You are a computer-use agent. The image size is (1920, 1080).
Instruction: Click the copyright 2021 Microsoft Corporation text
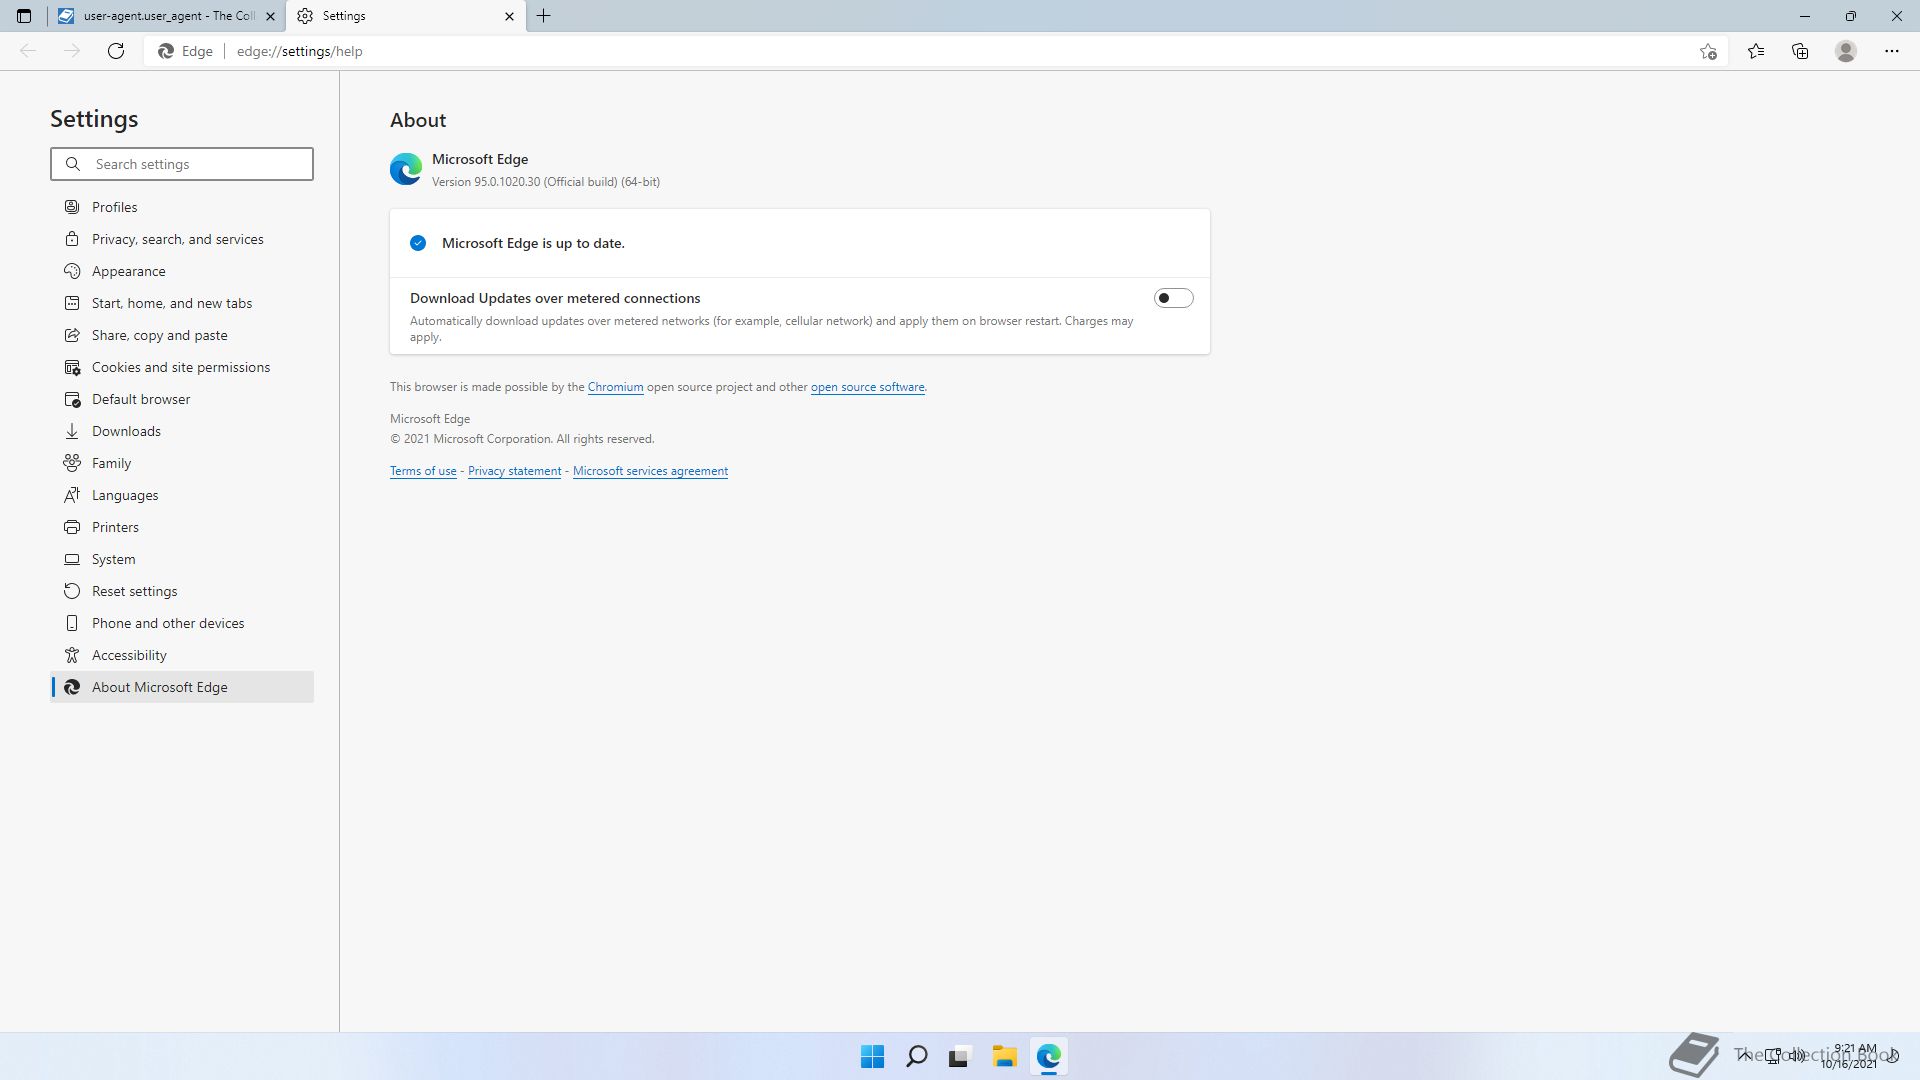(x=522, y=439)
